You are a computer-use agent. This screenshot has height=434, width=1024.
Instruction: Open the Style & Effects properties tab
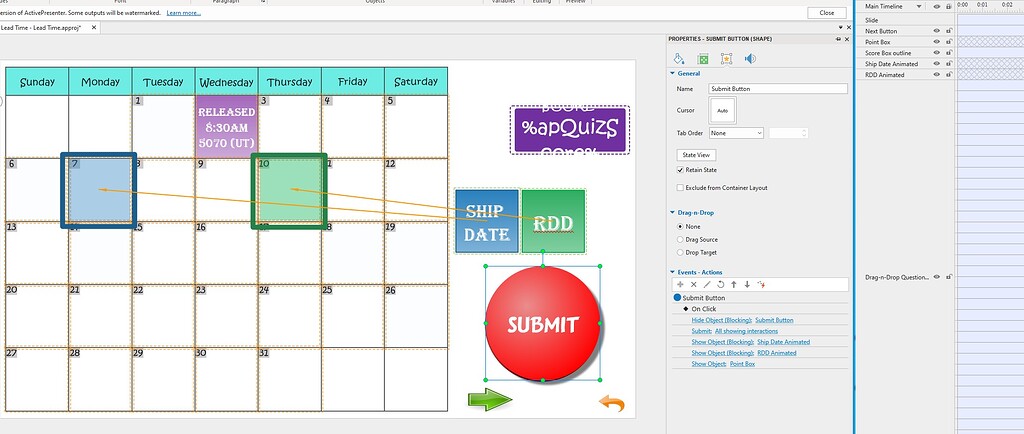tap(679, 59)
